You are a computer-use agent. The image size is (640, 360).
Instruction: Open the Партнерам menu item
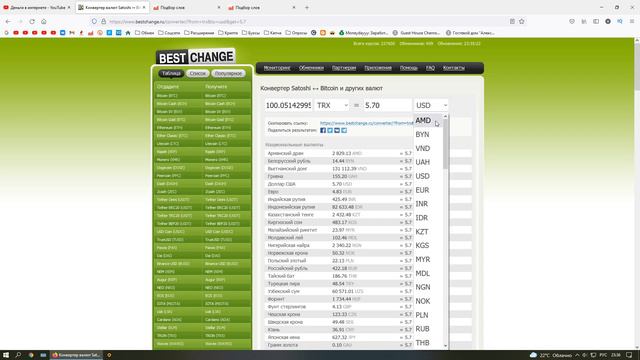tap(344, 68)
